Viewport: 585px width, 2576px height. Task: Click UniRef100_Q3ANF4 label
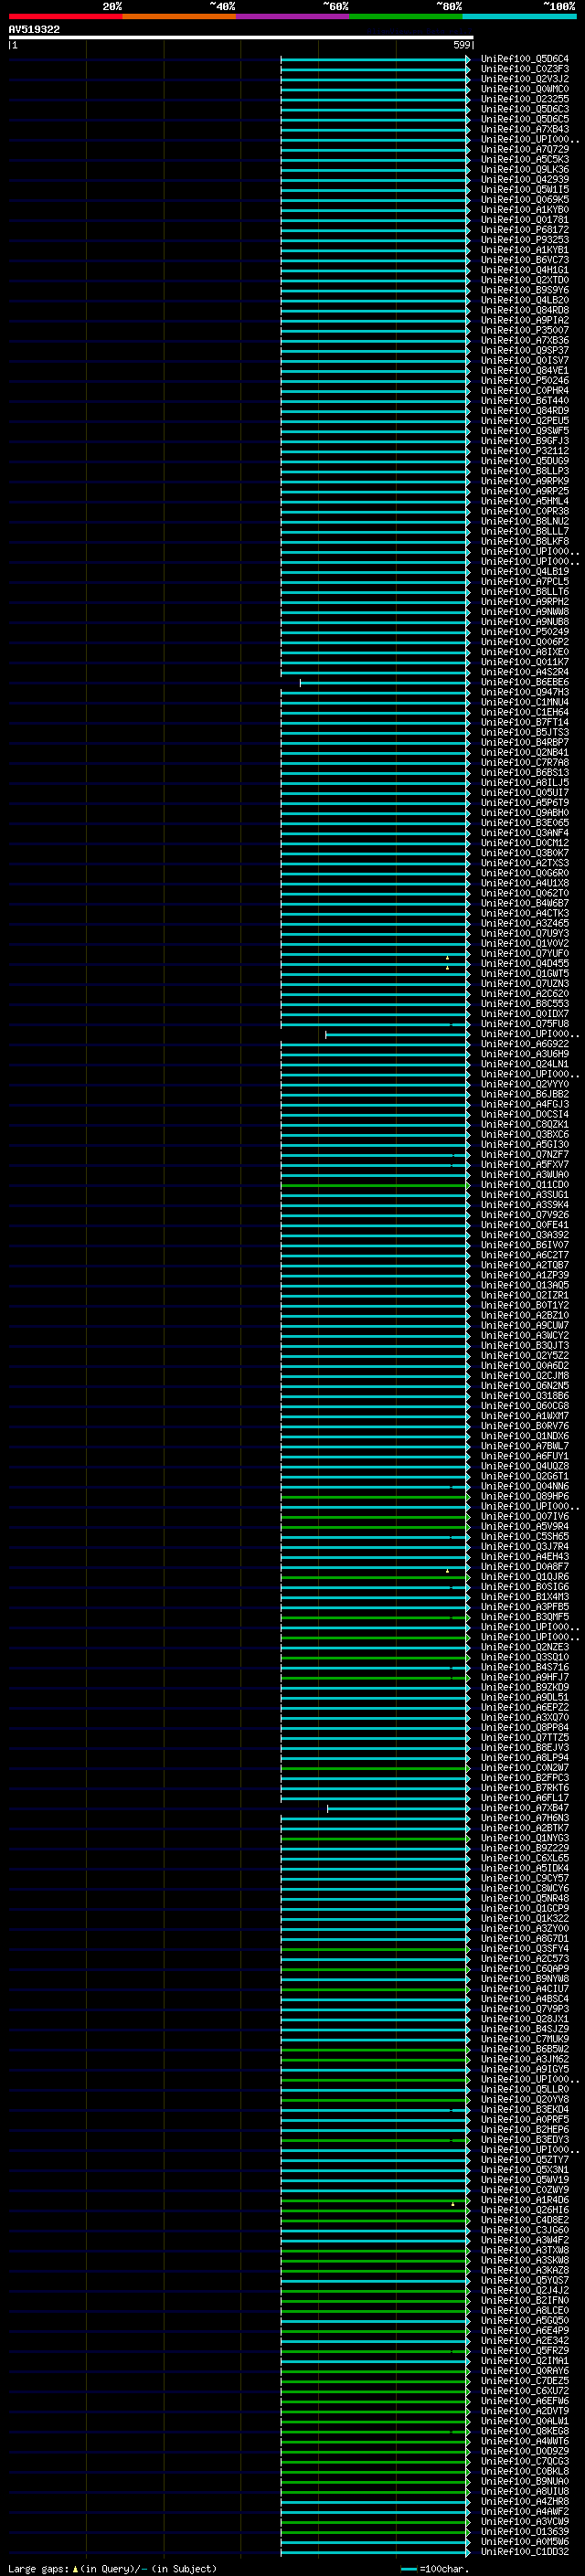point(524,833)
